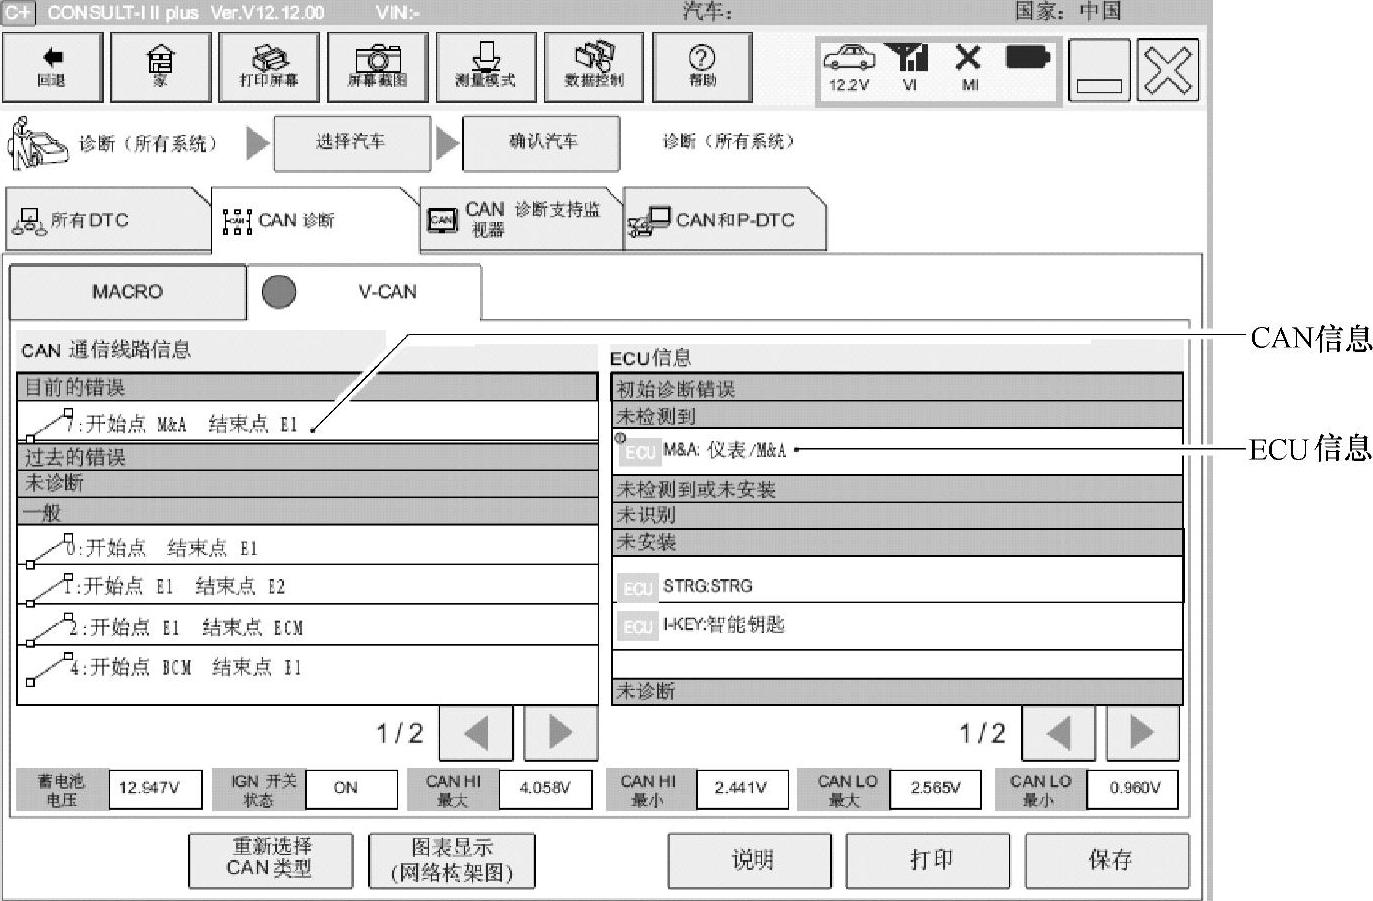Image resolution: width=1373 pixels, height=901 pixels.
Task: Switch to the CAN 诊断 tab
Action: pos(315,219)
